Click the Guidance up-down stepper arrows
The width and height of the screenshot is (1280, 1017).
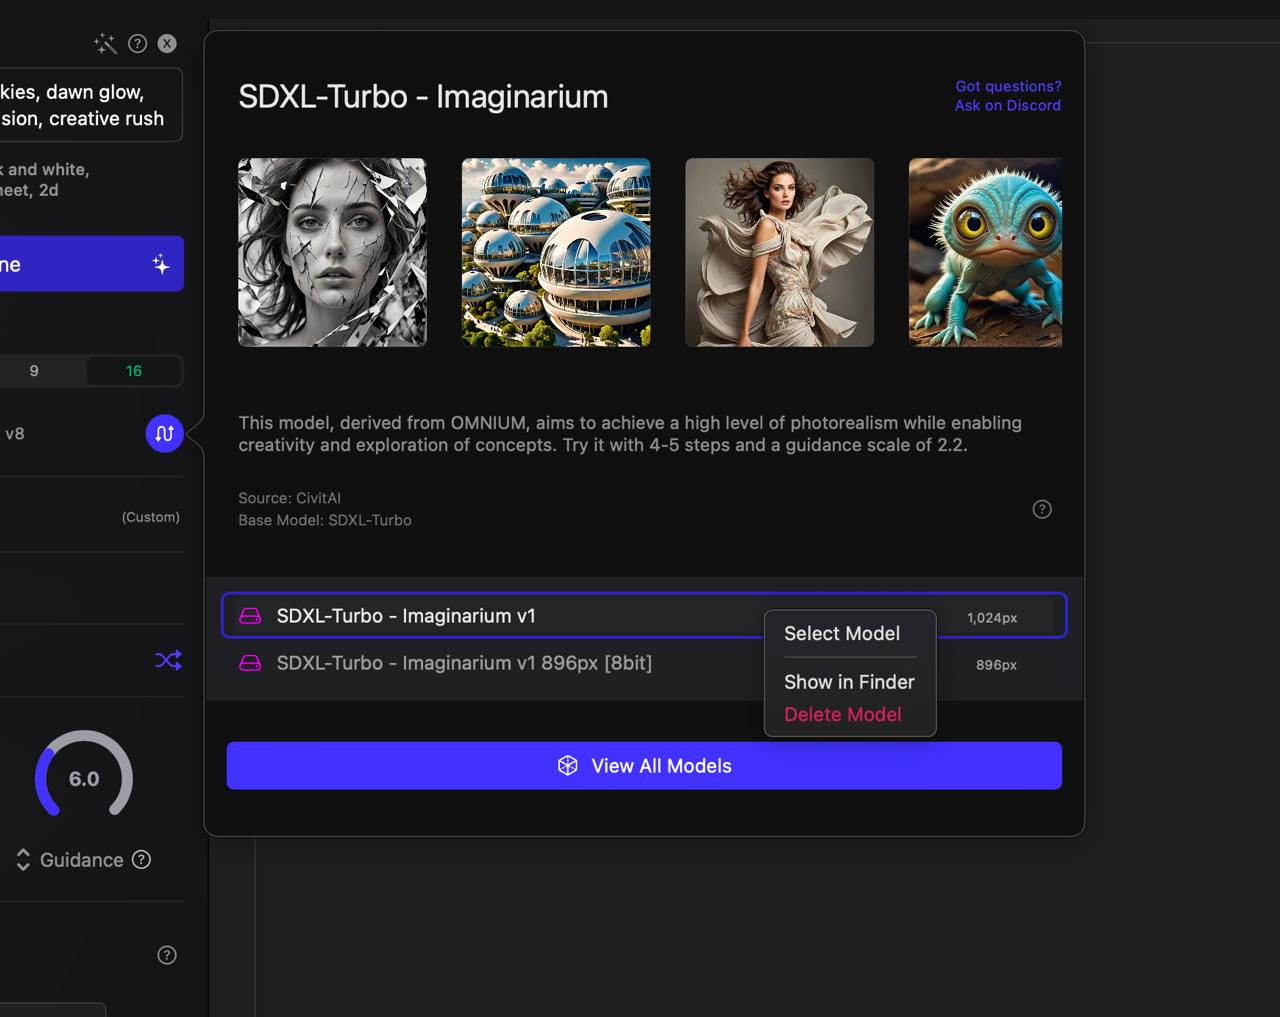(x=23, y=860)
